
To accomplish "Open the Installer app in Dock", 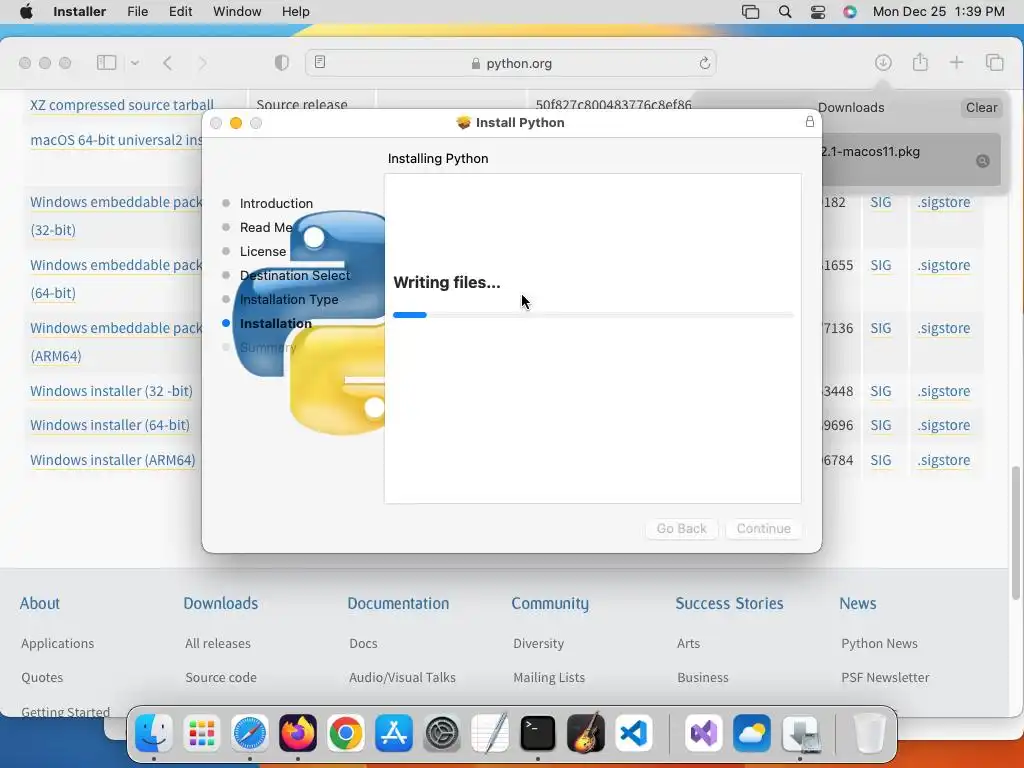I will 800,733.
